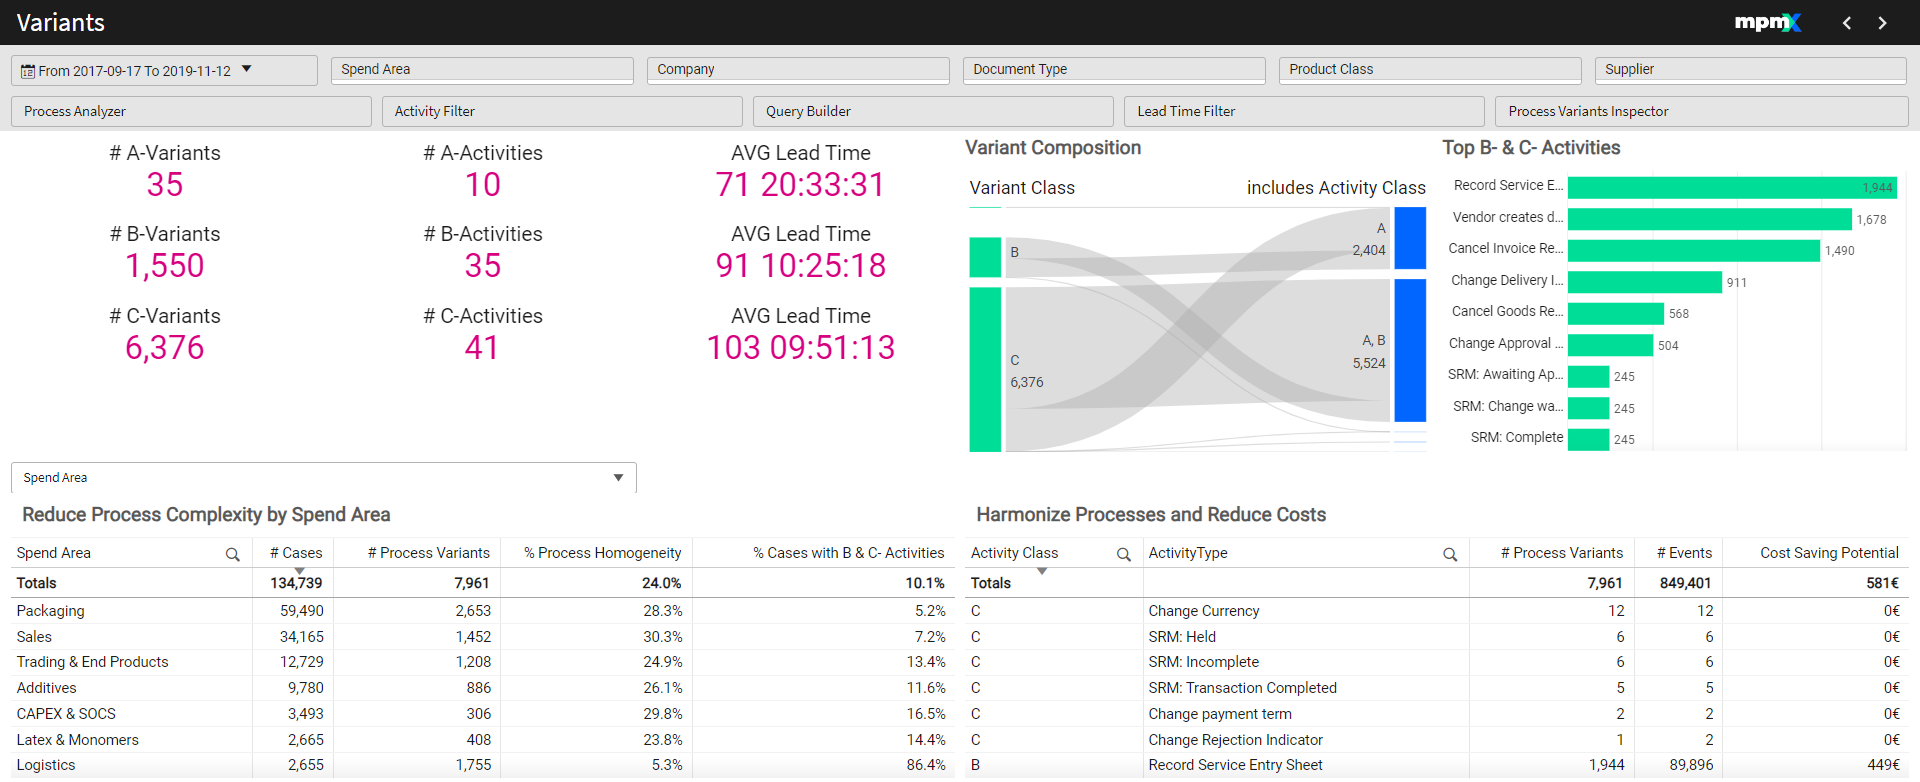The image size is (1920, 782).
Task: Select the Cancel Invoice Re... bar
Action: coord(1694,250)
